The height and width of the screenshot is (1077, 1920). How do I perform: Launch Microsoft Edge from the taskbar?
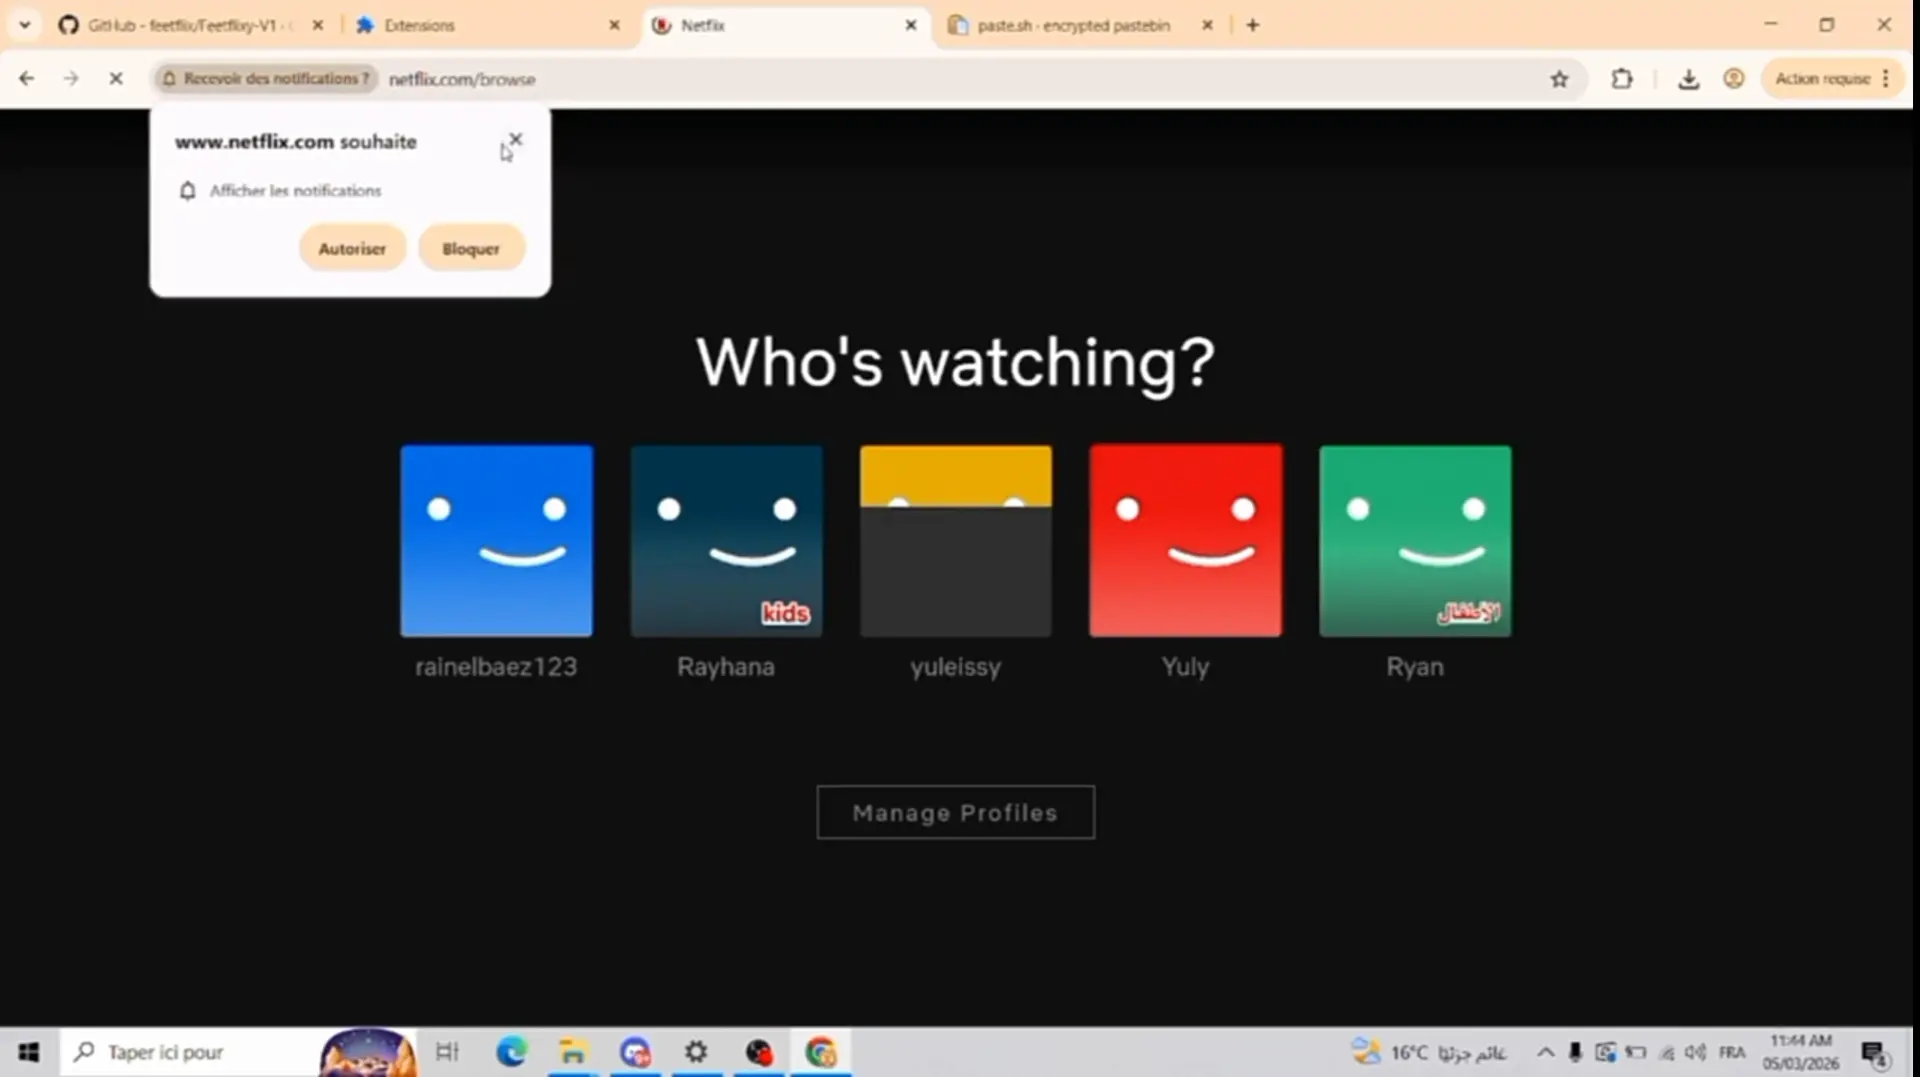[x=511, y=1052]
